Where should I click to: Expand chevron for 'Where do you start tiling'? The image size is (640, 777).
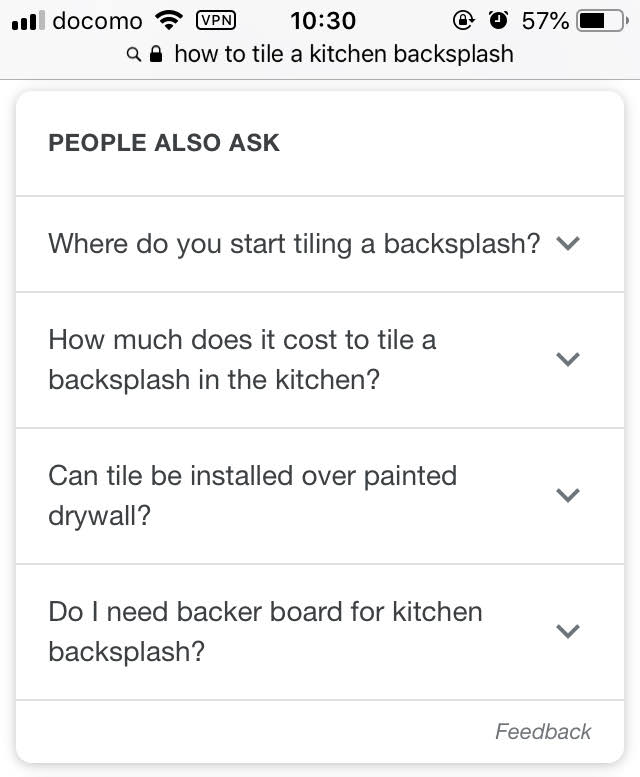pos(568,243)
